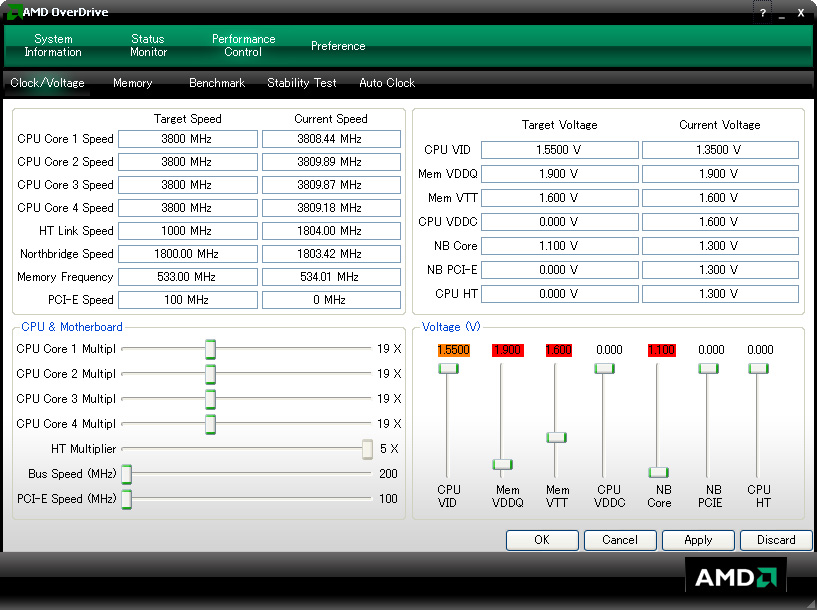817x610 pixels.
Task: Open the Benchmark sub-tab
Action: click(217, 83)
